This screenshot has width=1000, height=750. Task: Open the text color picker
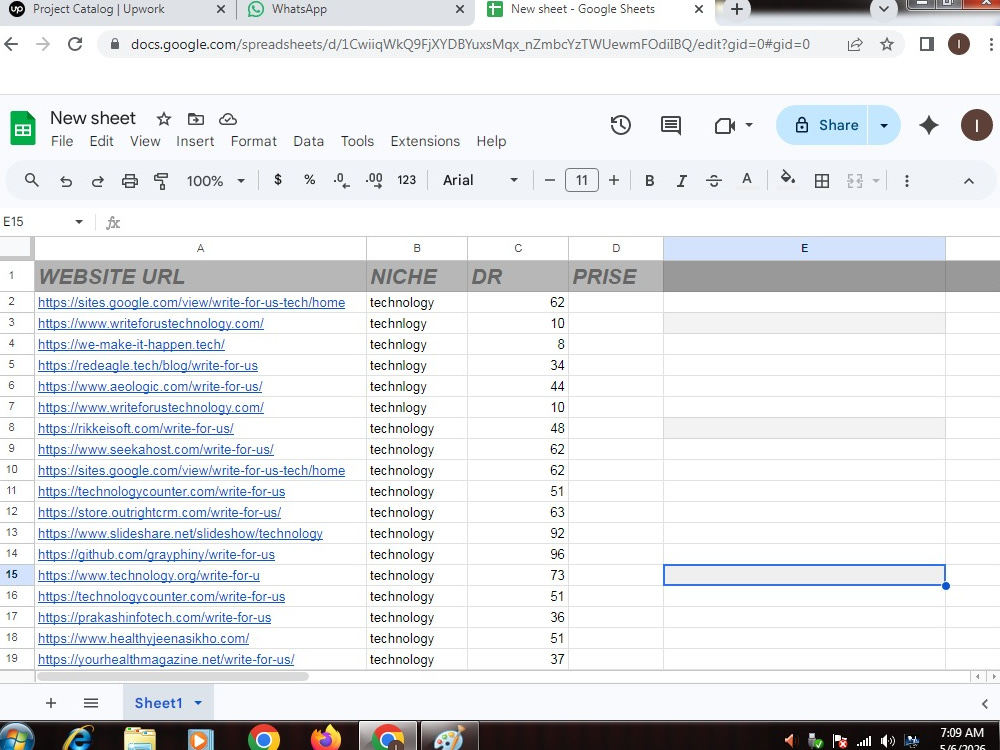coord(747,180)
